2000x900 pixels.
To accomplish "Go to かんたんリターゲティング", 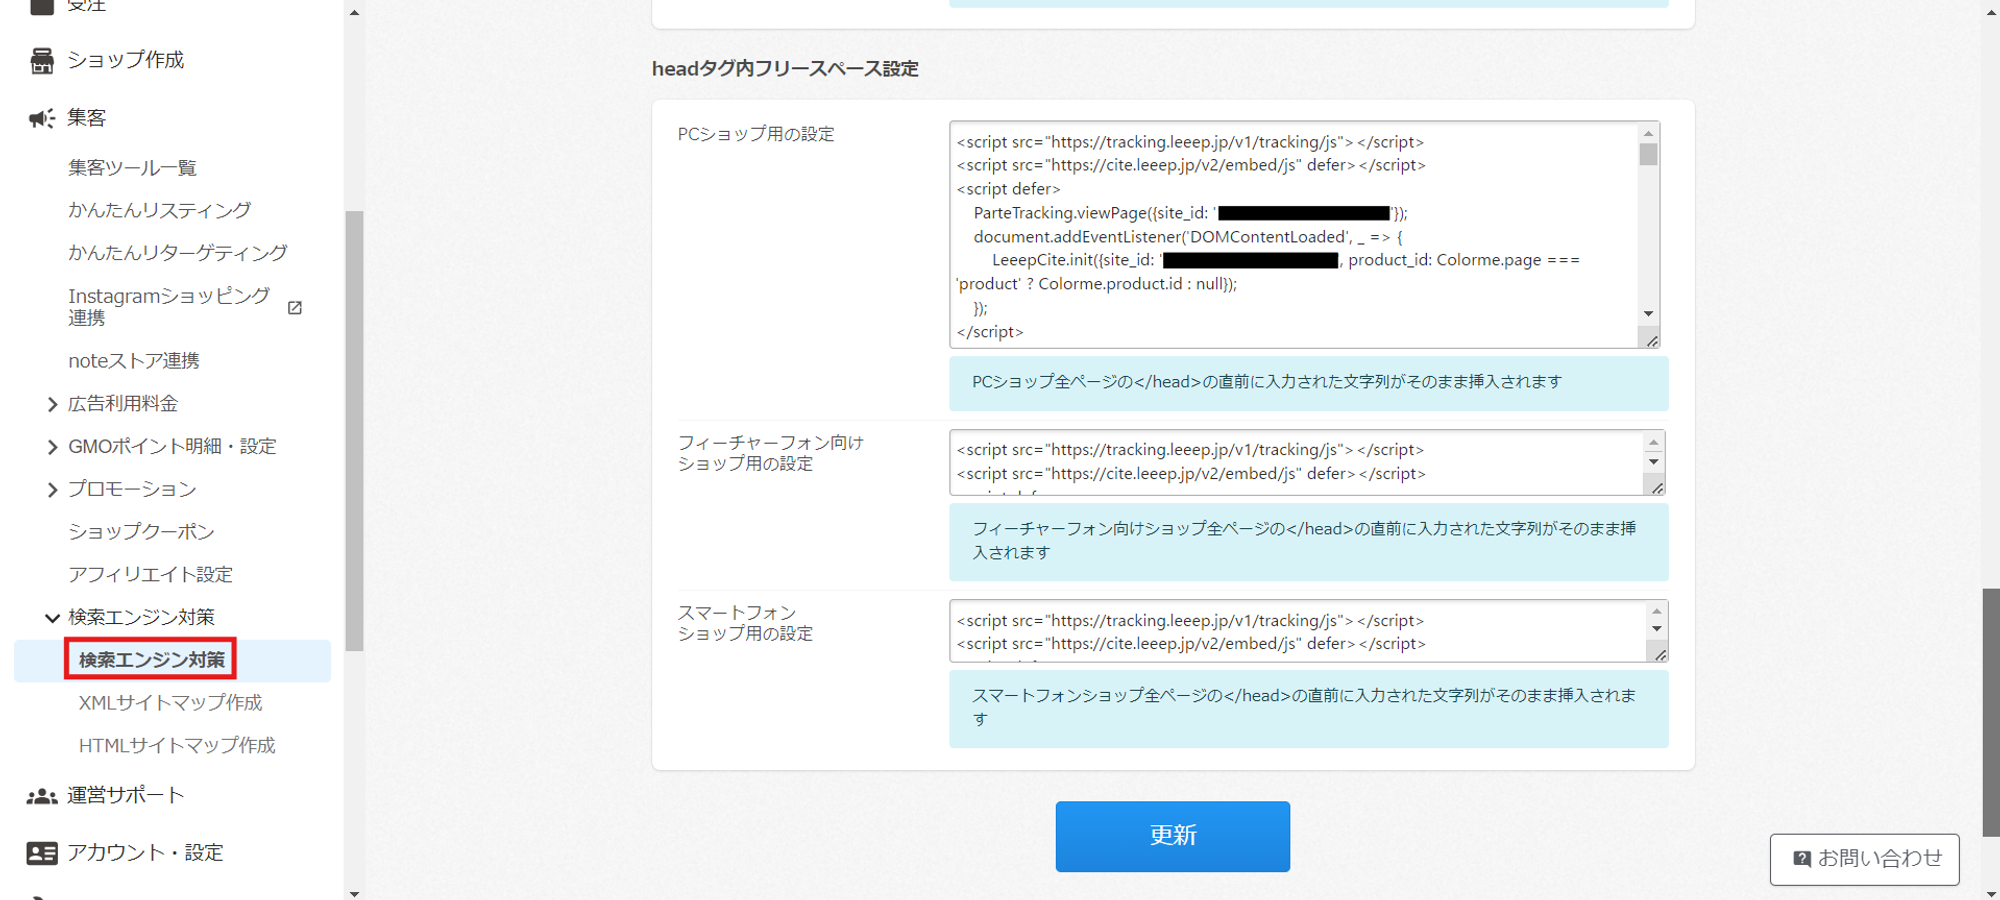I will click(178, 253).
